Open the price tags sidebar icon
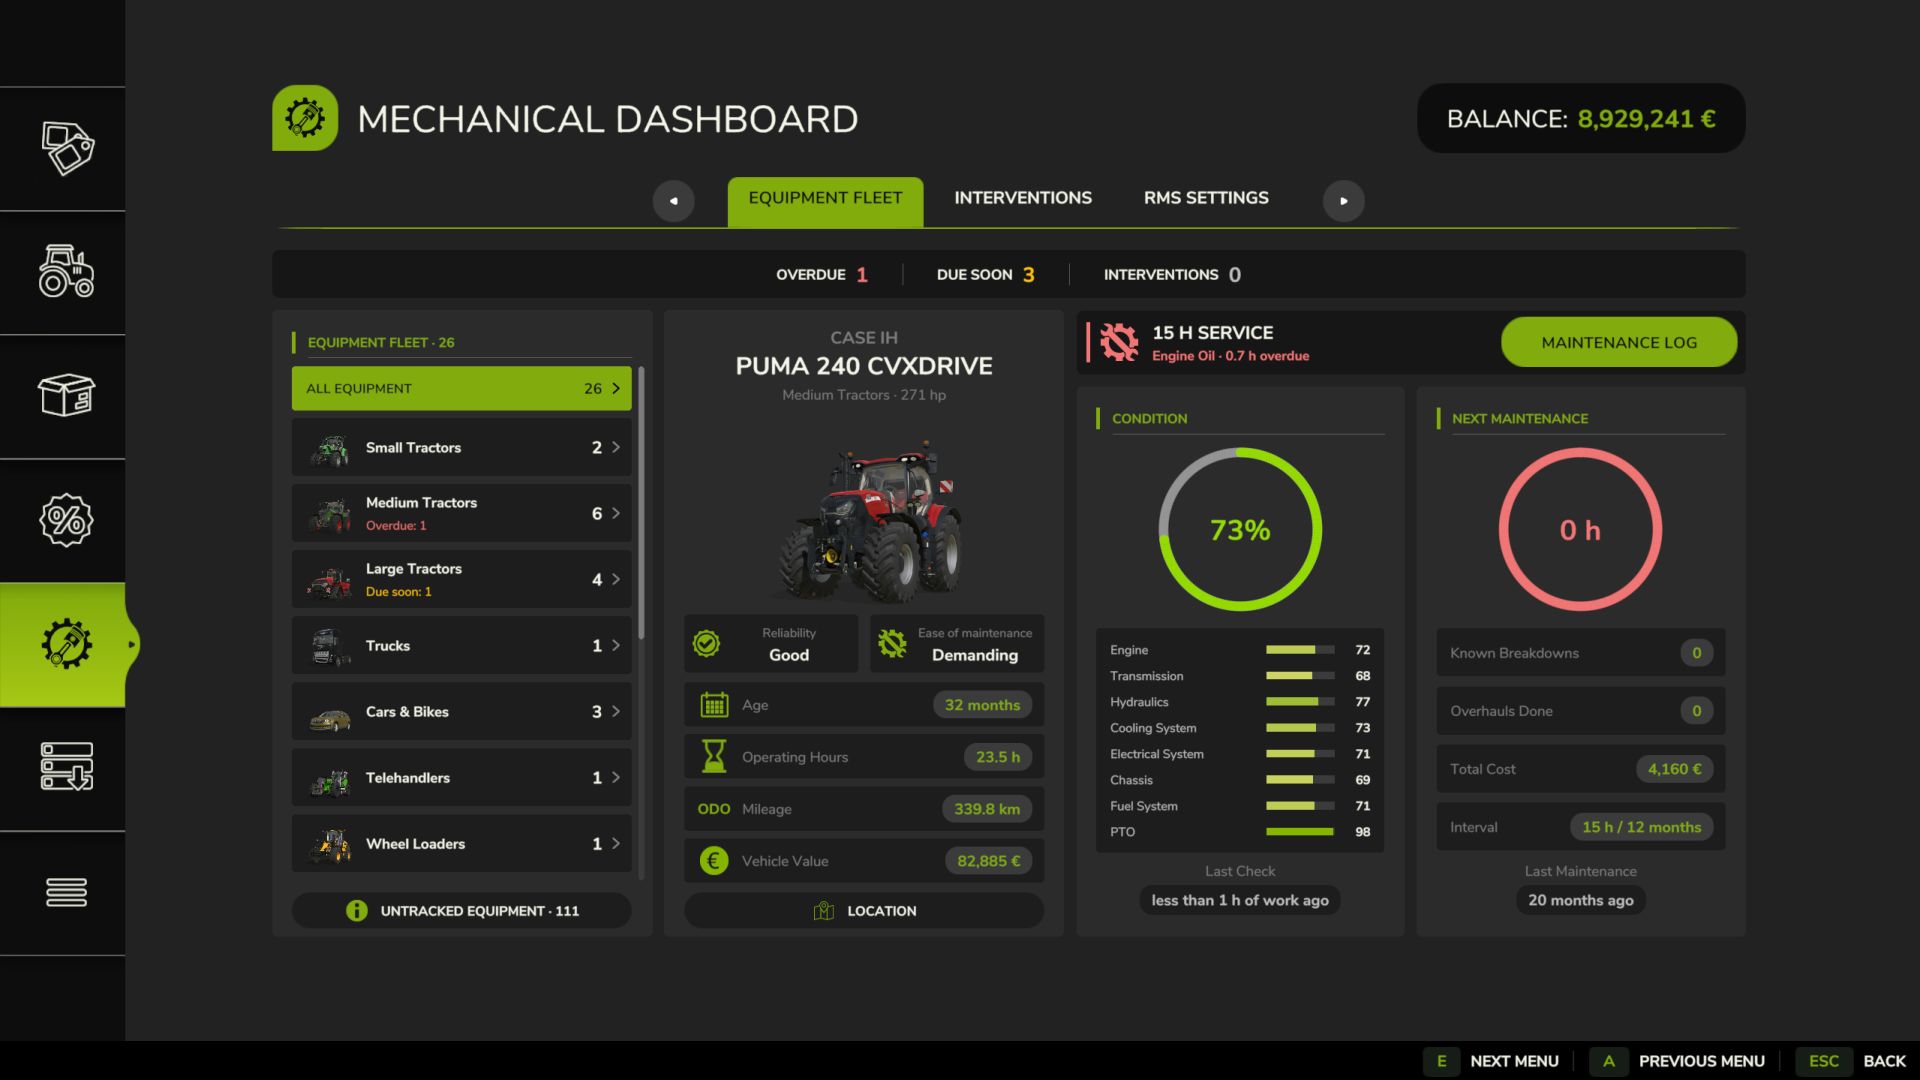The height and width of the screenshot is (1080, 1920). (66, 148)
